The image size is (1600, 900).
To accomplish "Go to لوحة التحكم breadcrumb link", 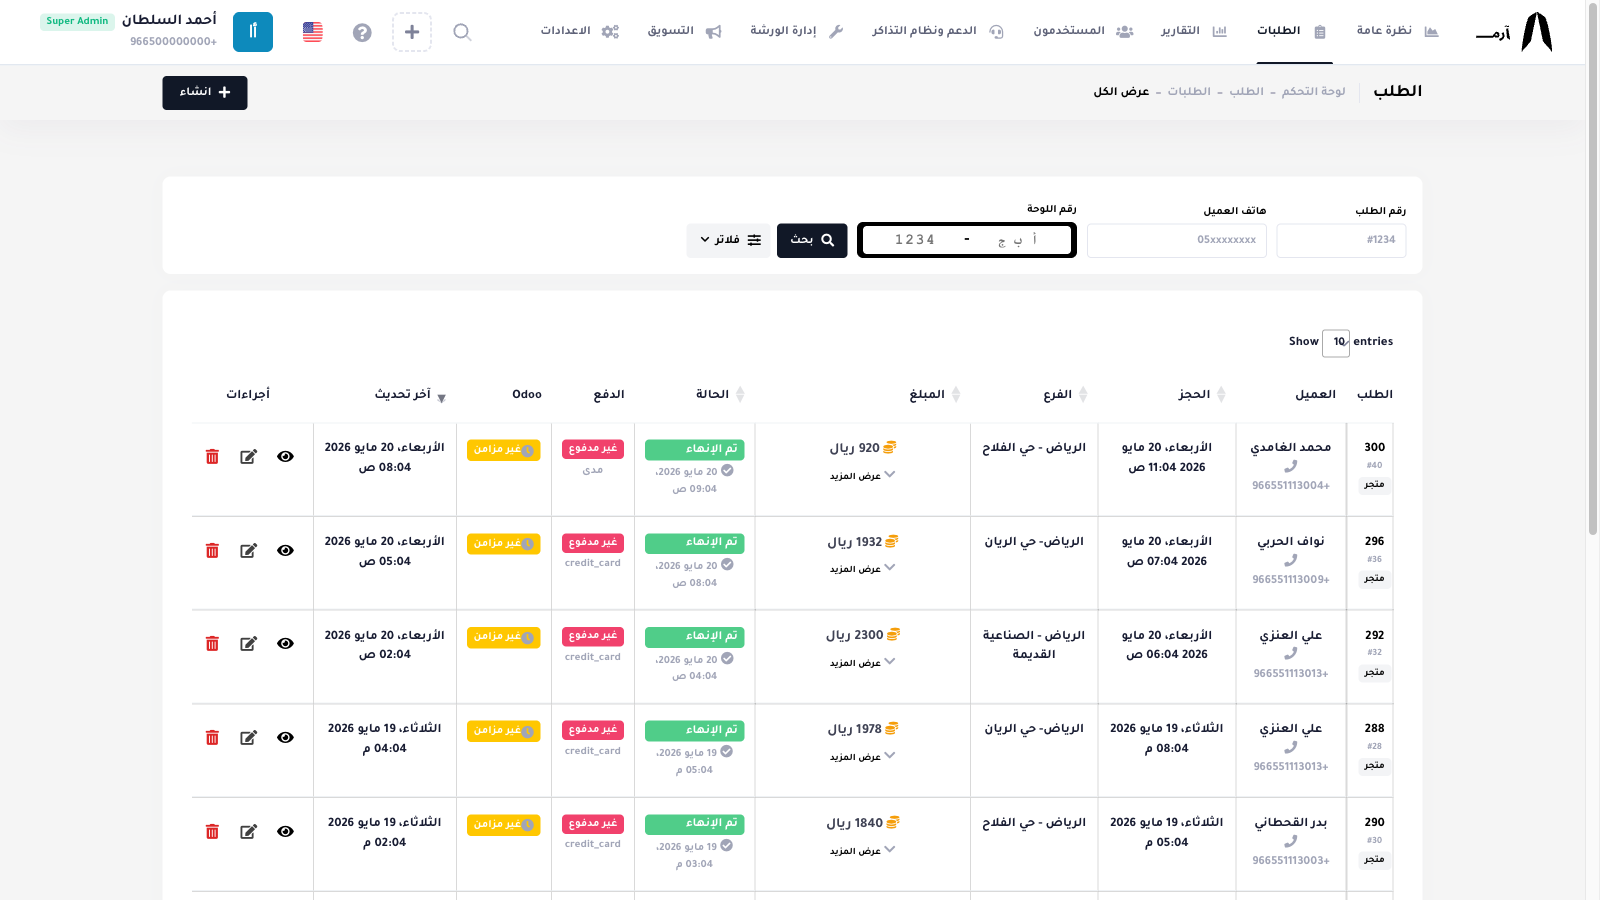I will click(1314, 92).
